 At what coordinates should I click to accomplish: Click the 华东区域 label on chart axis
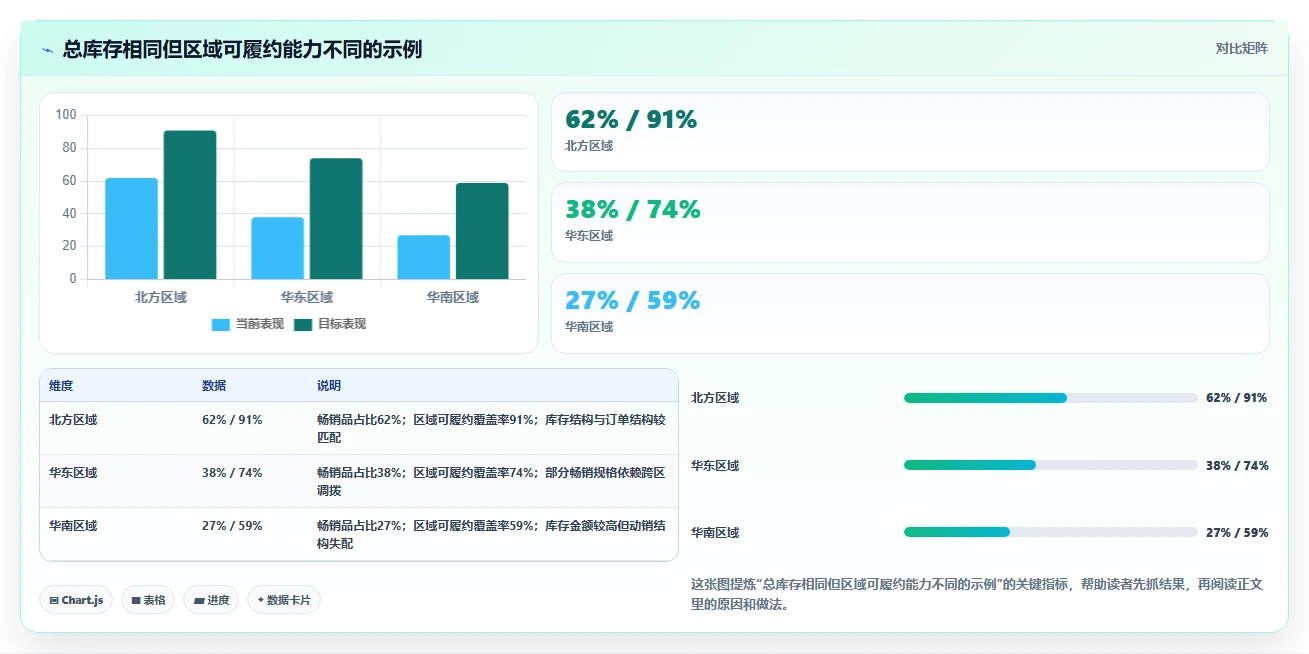pos(307,297)
